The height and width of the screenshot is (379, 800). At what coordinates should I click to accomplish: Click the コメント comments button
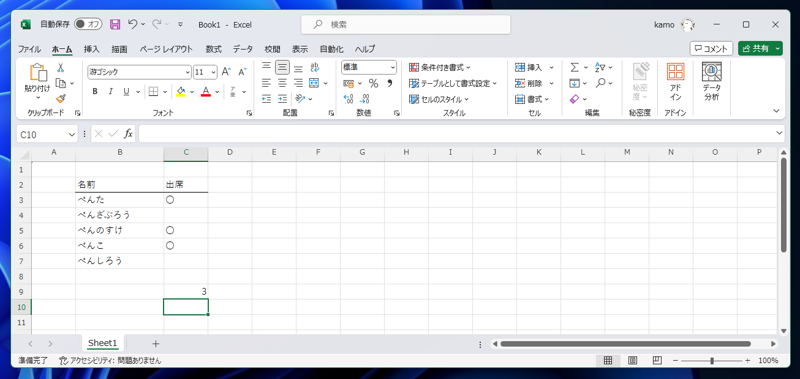[711, 48]
